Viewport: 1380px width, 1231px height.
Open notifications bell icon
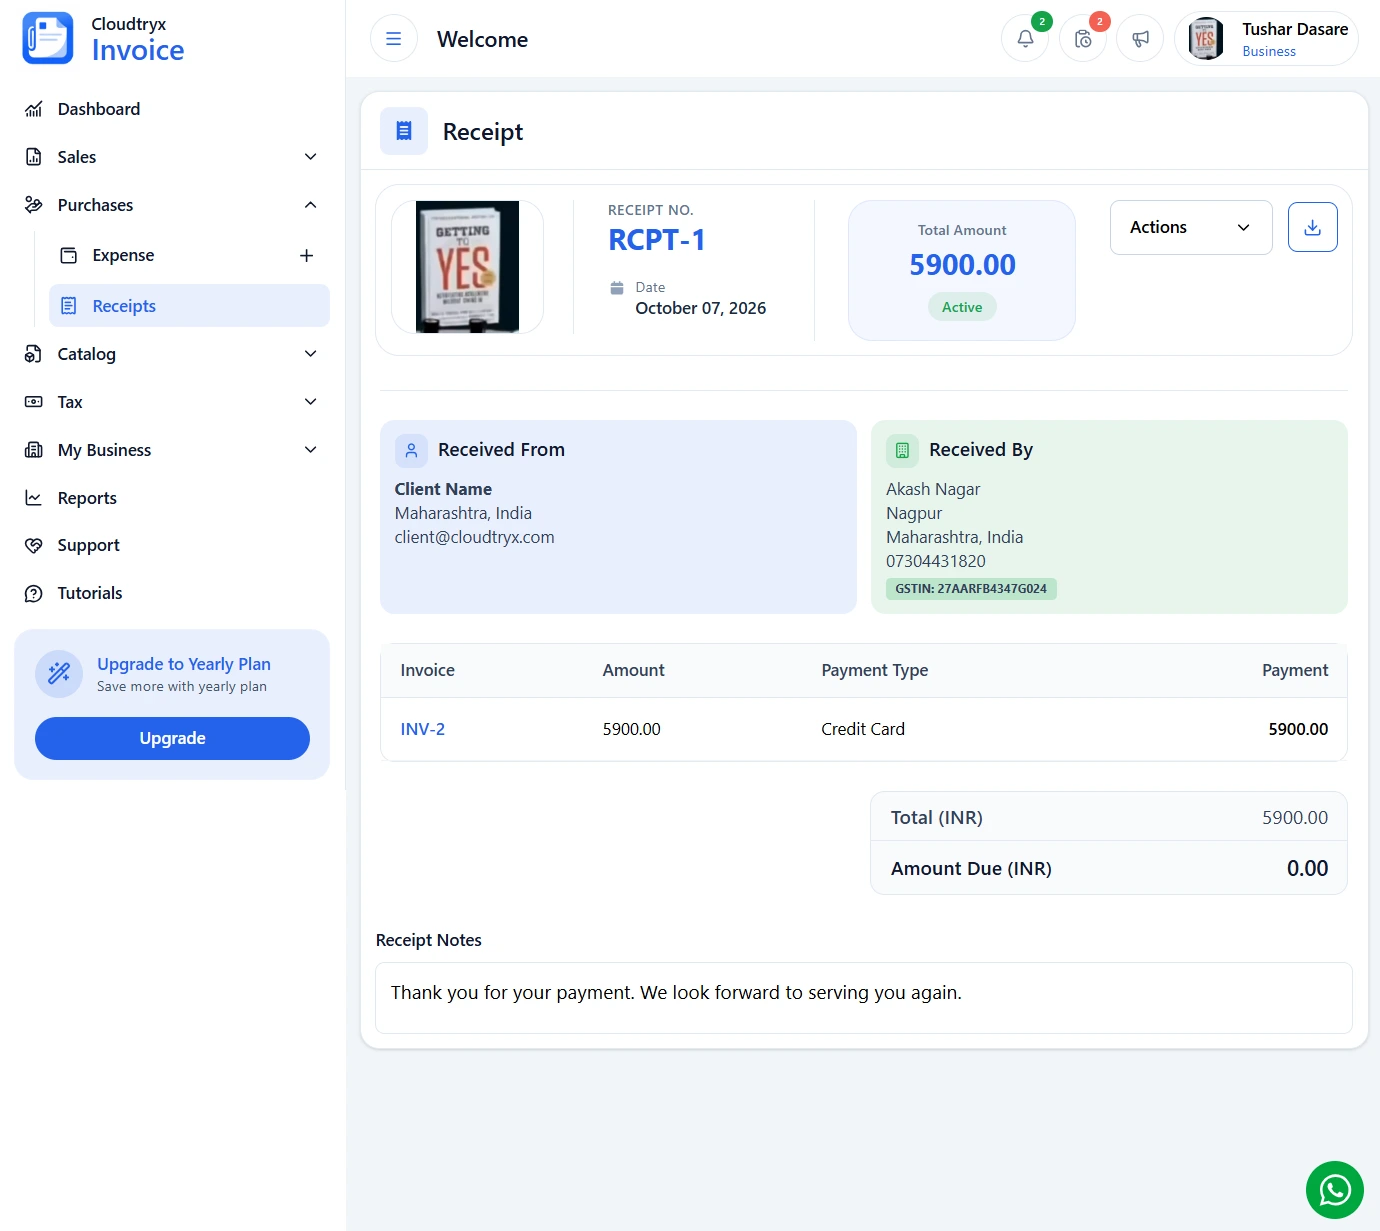1025,39
